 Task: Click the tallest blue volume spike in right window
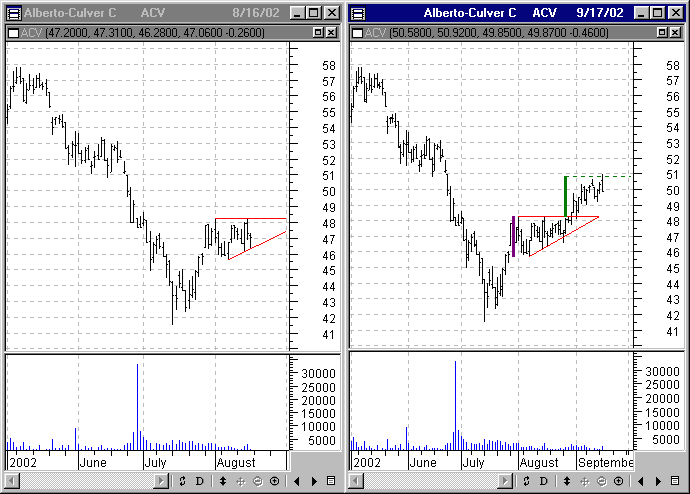pos(455,405)
